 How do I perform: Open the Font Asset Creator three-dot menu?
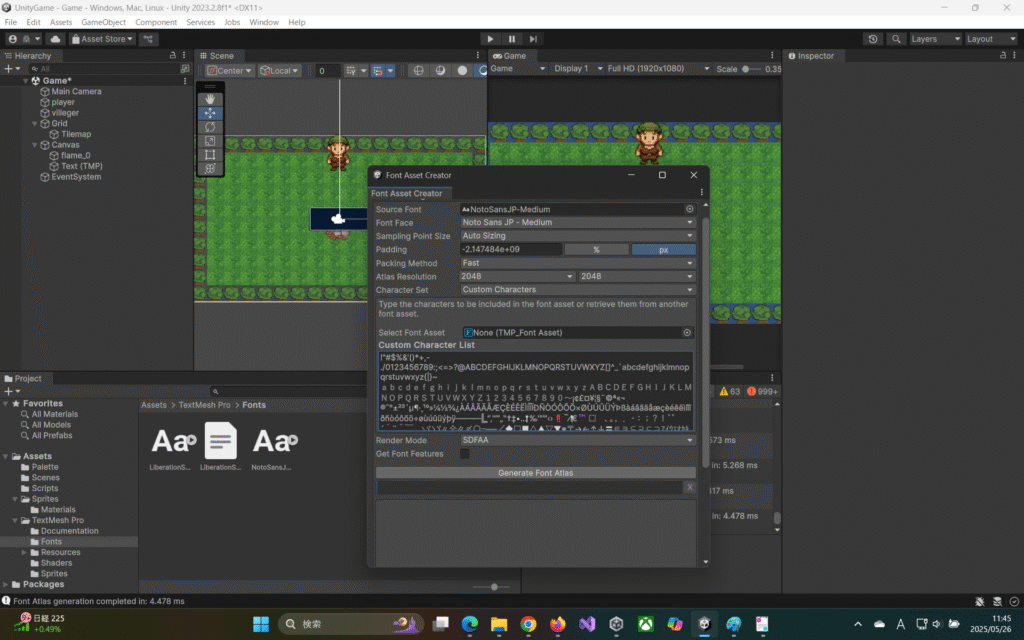click(702, 193)
